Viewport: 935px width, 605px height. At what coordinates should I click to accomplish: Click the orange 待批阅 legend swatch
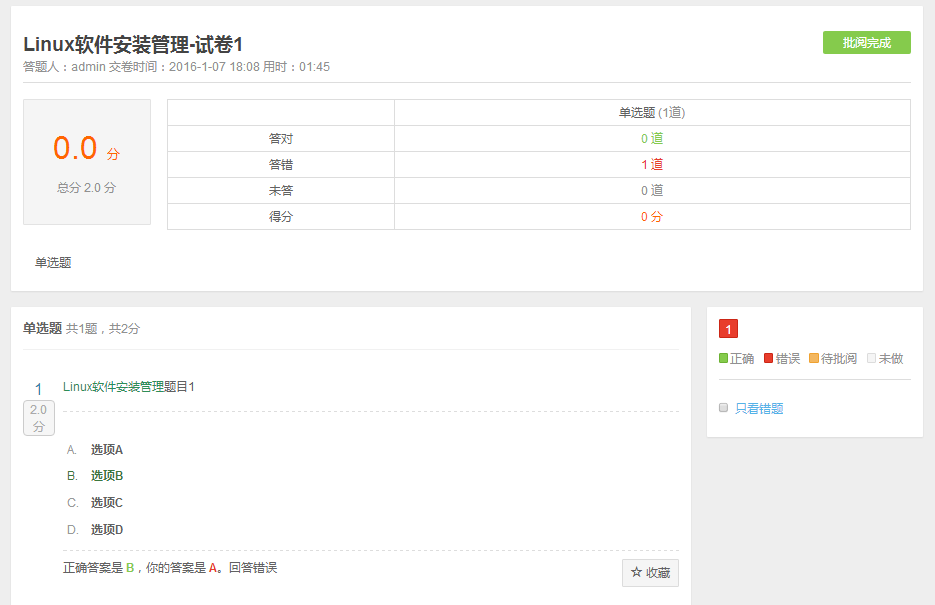tap(813, 358)
